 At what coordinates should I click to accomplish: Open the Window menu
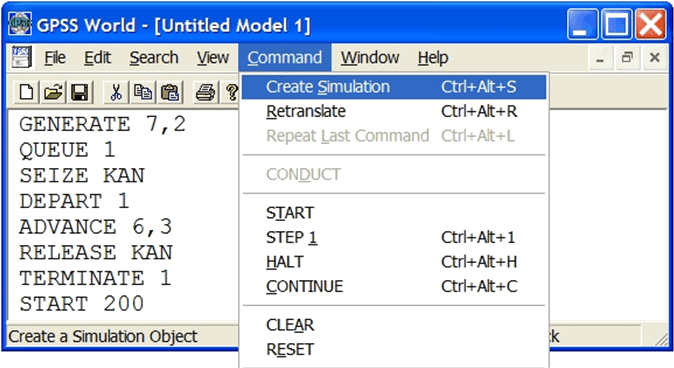tap(370, 57)
